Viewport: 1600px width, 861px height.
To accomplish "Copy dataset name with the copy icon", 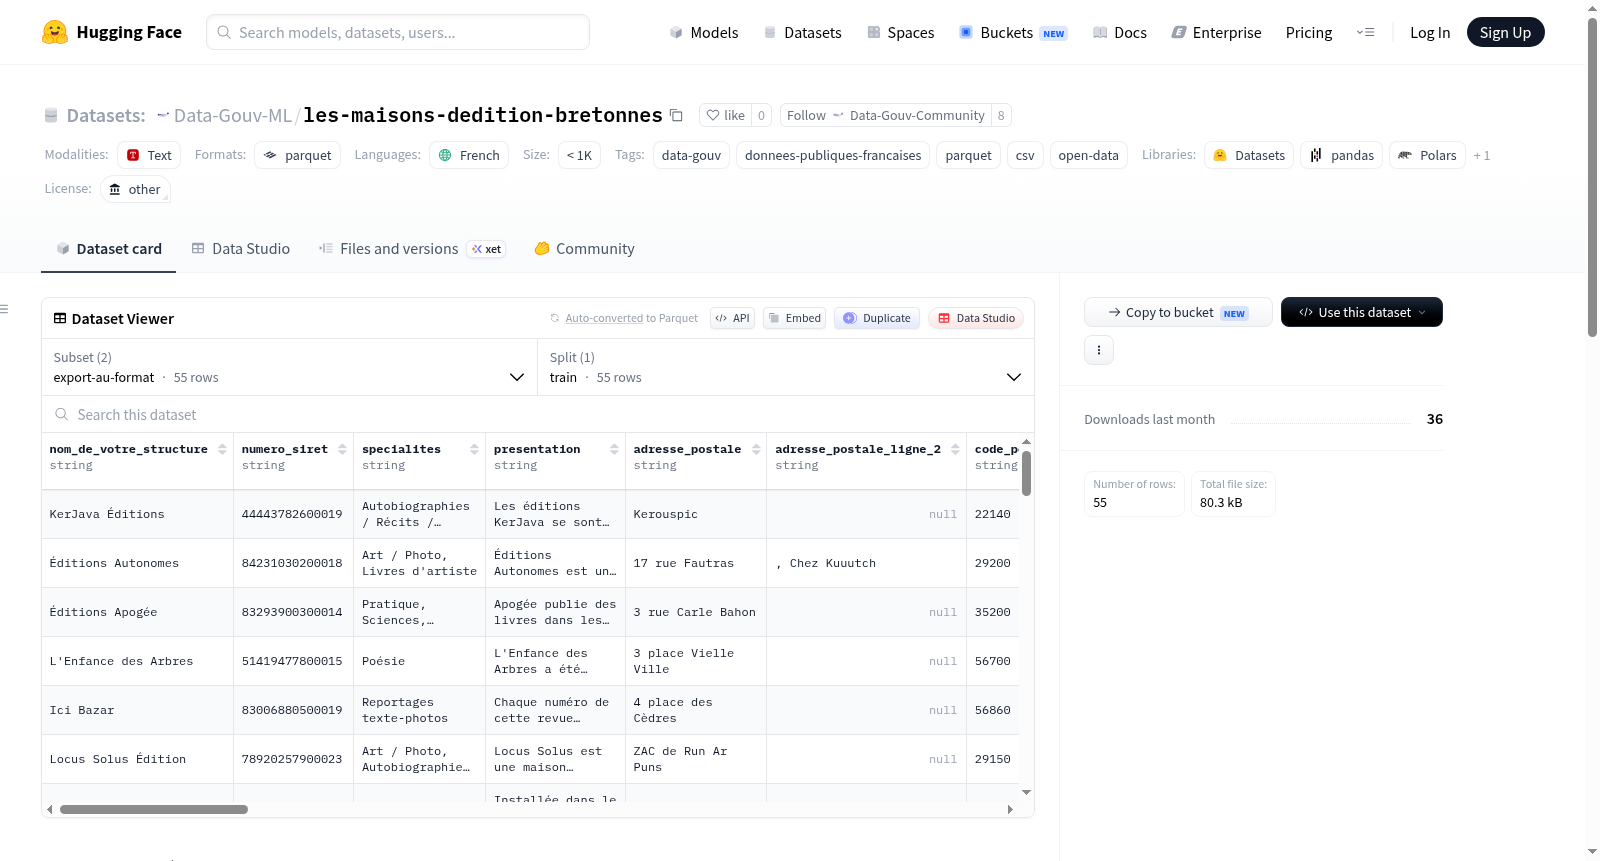I will [676, 115].
